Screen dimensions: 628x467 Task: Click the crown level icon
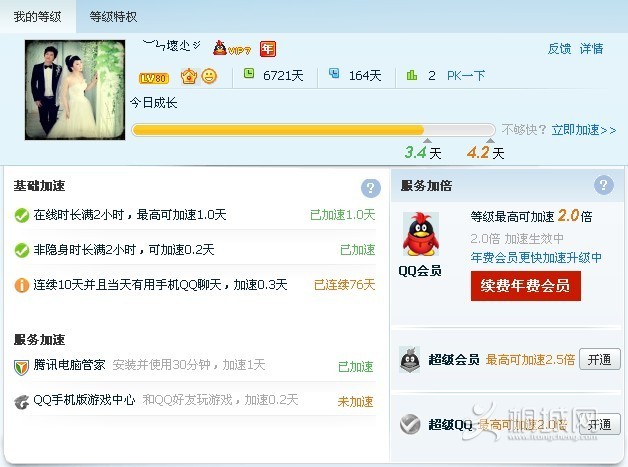pyautogui.click(x=189, y=76)
